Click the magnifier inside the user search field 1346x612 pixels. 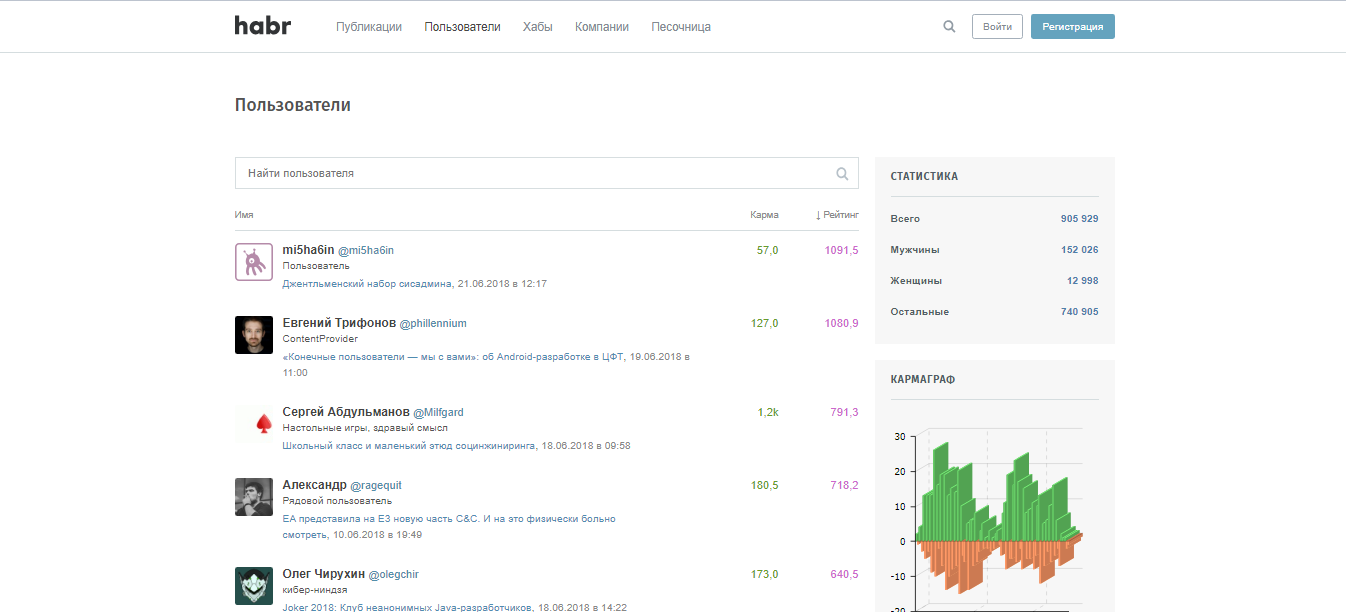[842, 173]
